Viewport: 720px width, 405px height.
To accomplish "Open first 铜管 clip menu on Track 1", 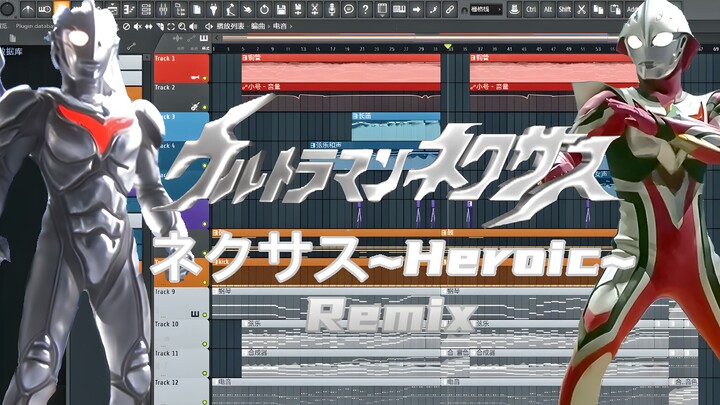I will (245, 58).
